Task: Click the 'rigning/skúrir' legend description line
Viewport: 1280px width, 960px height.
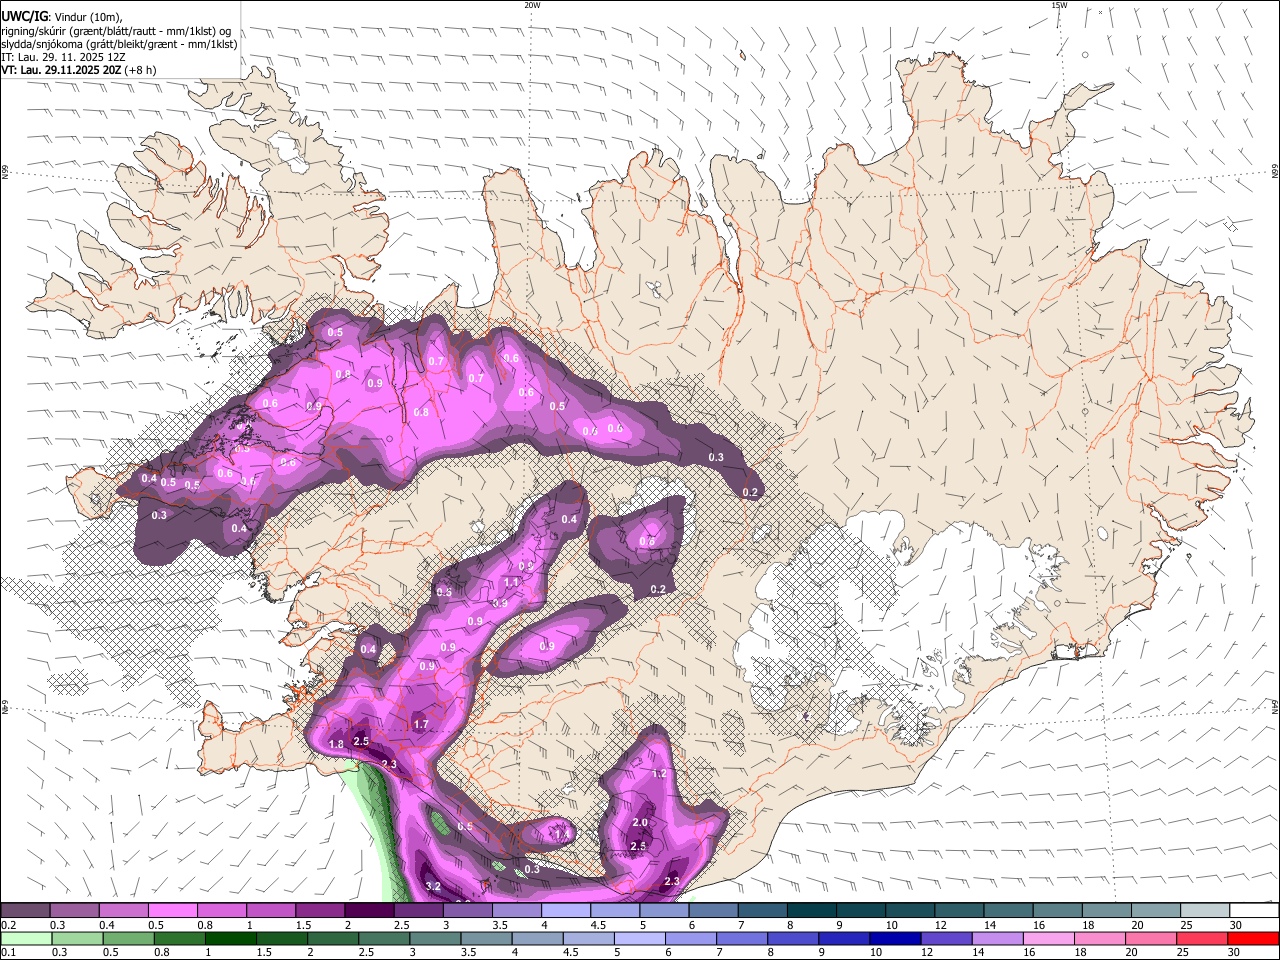Action: click(x=116, y=31)
